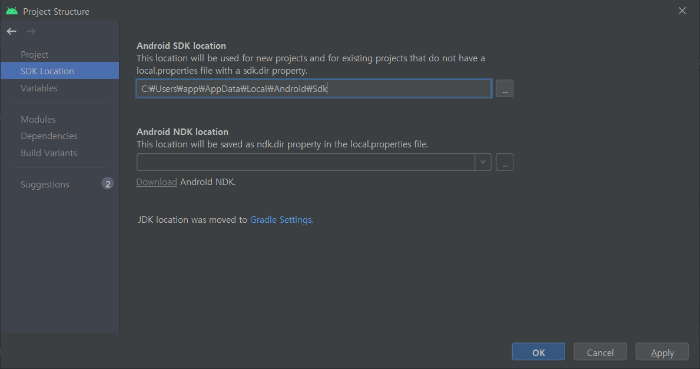Image resolution: width=700 pixels, height=369 pixels.
Task: Click the Android SDK location heading
Action: (181, 46)
